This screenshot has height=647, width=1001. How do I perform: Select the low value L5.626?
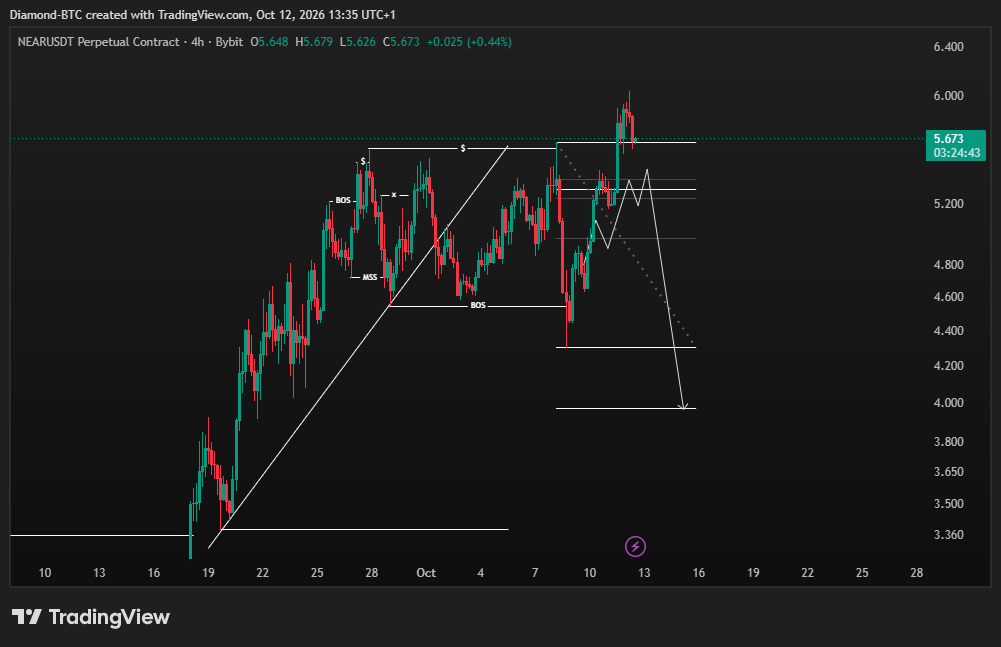point(358,42)
